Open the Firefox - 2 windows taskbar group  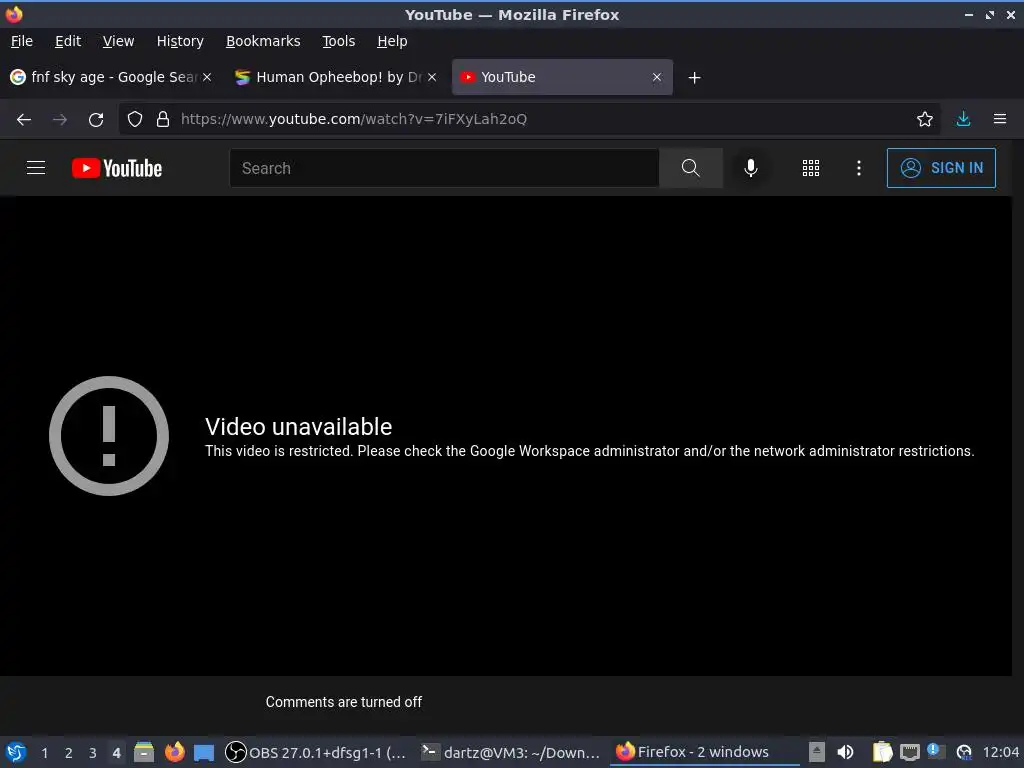705,752
